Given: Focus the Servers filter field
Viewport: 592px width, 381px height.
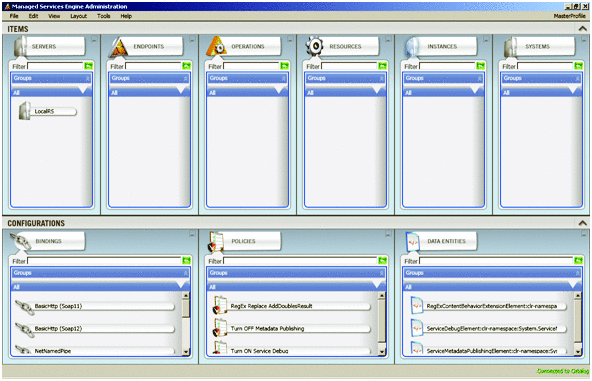Looking at the screenshot, I should [55, 66].
